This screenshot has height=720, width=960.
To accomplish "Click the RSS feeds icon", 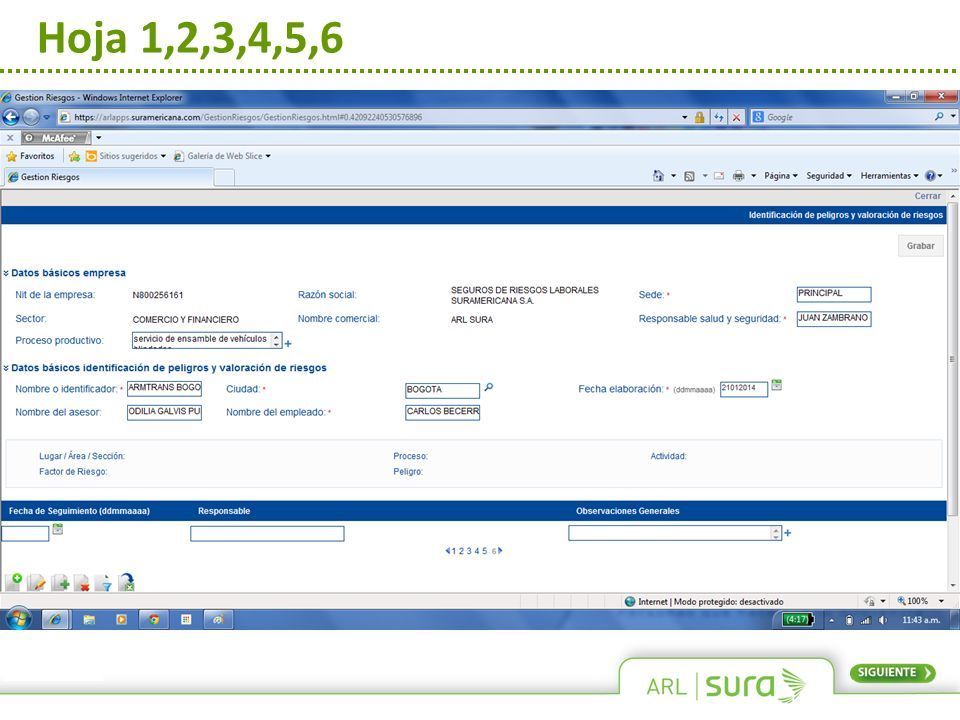I will point(689,176).
